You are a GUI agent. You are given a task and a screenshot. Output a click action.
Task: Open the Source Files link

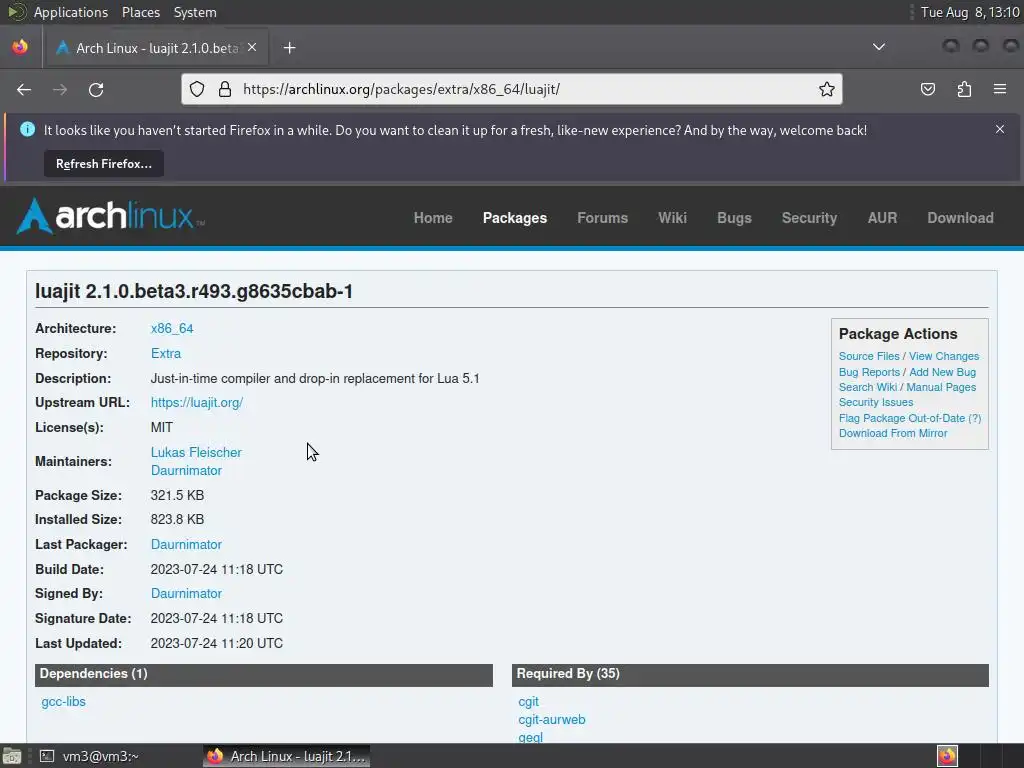[869, 356]
